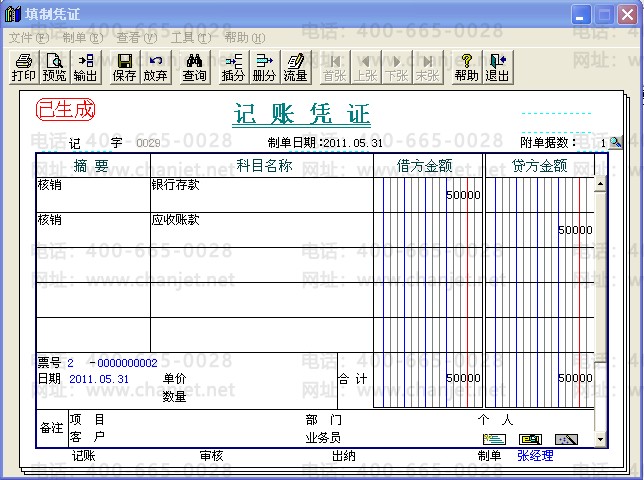The image size is (644, 480).
Task: Open the 文件 menu
Action: click(28, 37)
